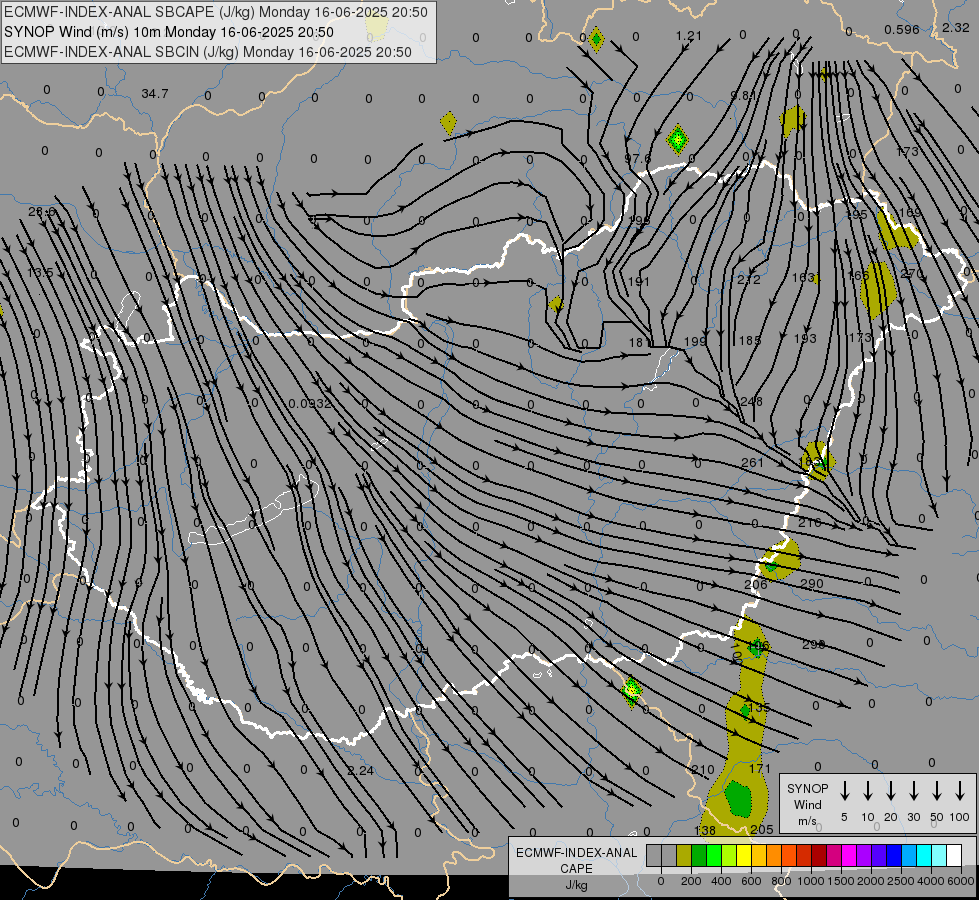The width and height of the screenshot is (979, 900).
Task: Click the map value 171
Action: pos(760,768)
